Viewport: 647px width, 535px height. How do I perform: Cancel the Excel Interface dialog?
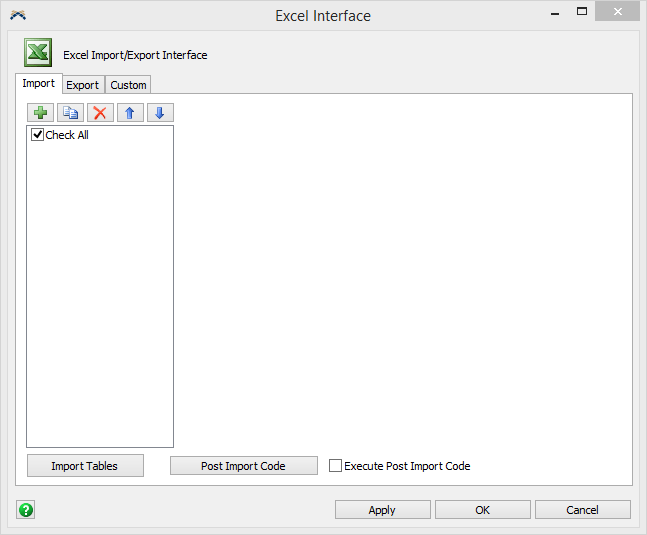click(x=582, y=510)
